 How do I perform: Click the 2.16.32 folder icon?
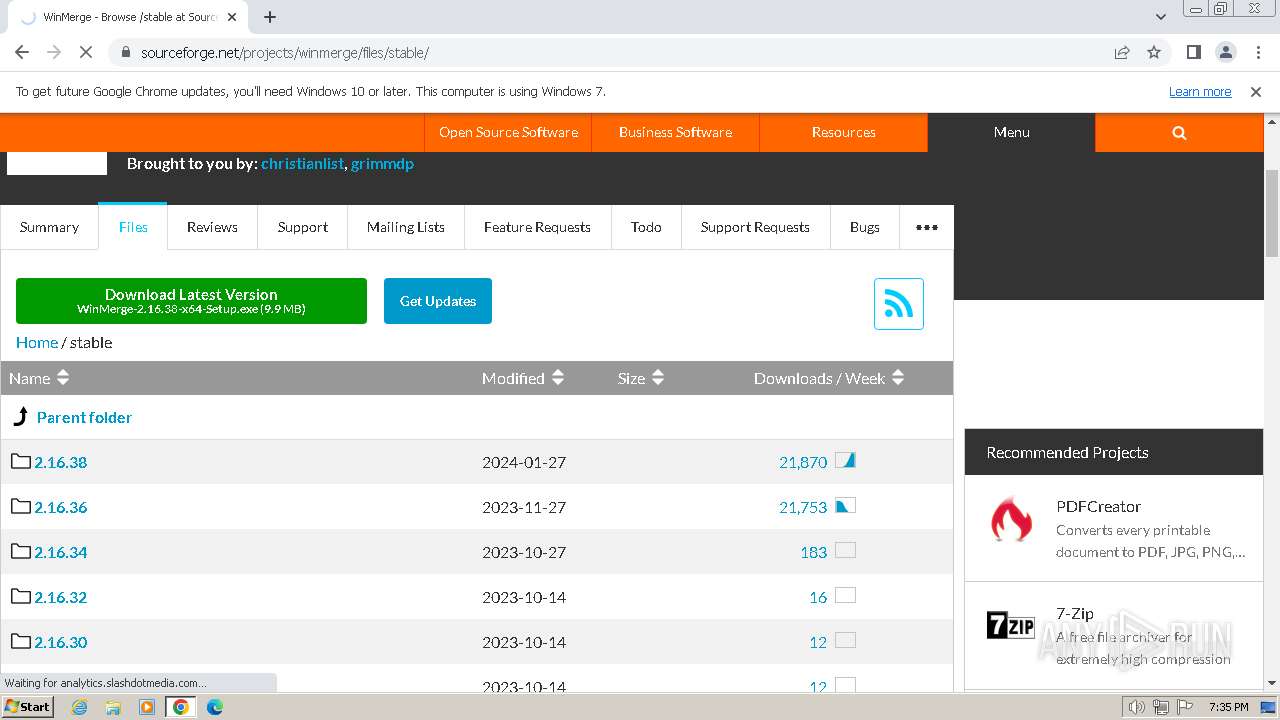pyautogui.click(x=21, y=596)
